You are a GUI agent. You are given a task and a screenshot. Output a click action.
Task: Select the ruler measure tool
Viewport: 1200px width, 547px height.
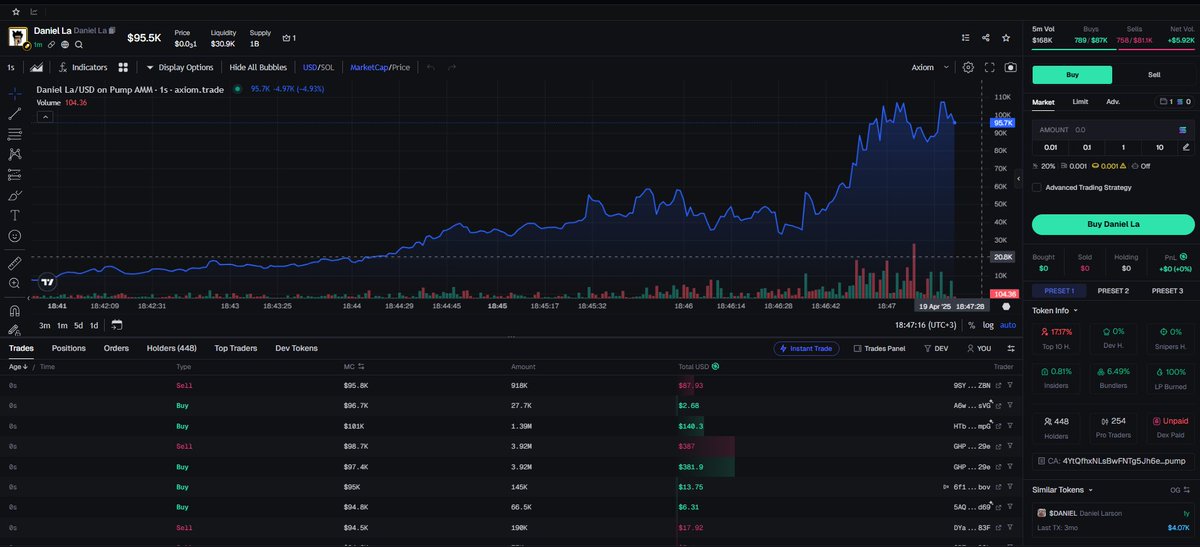(15, 263)
